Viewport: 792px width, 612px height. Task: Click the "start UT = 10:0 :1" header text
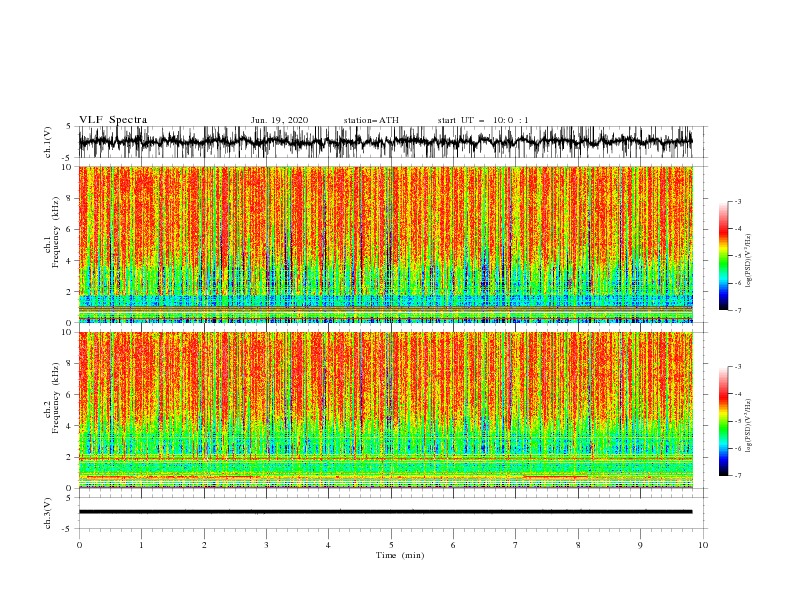point(483,120)
